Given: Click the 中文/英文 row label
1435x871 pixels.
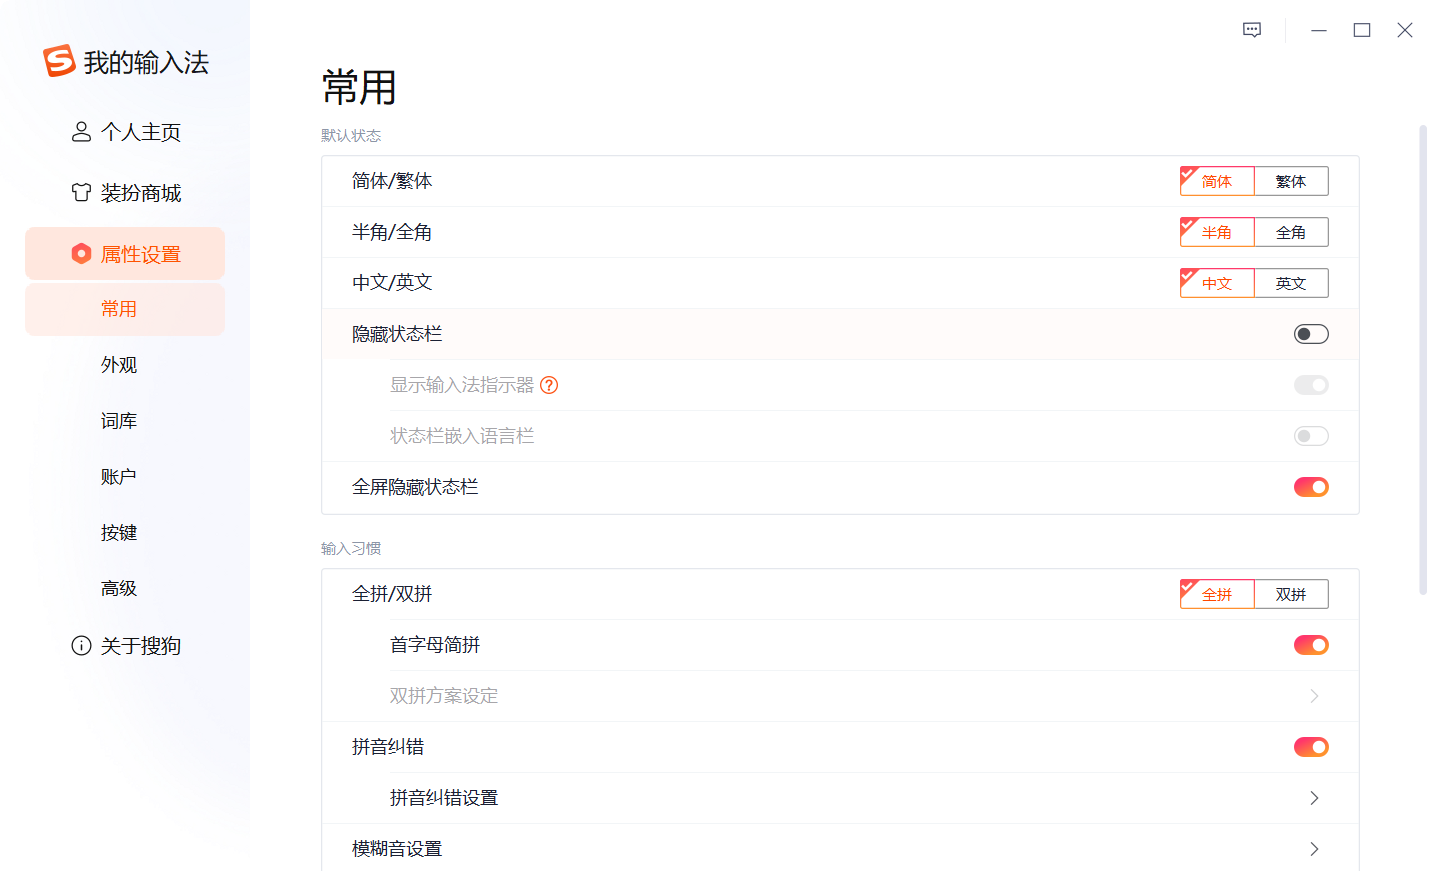Looking at the screenshot, I should (x=392, y=283).
